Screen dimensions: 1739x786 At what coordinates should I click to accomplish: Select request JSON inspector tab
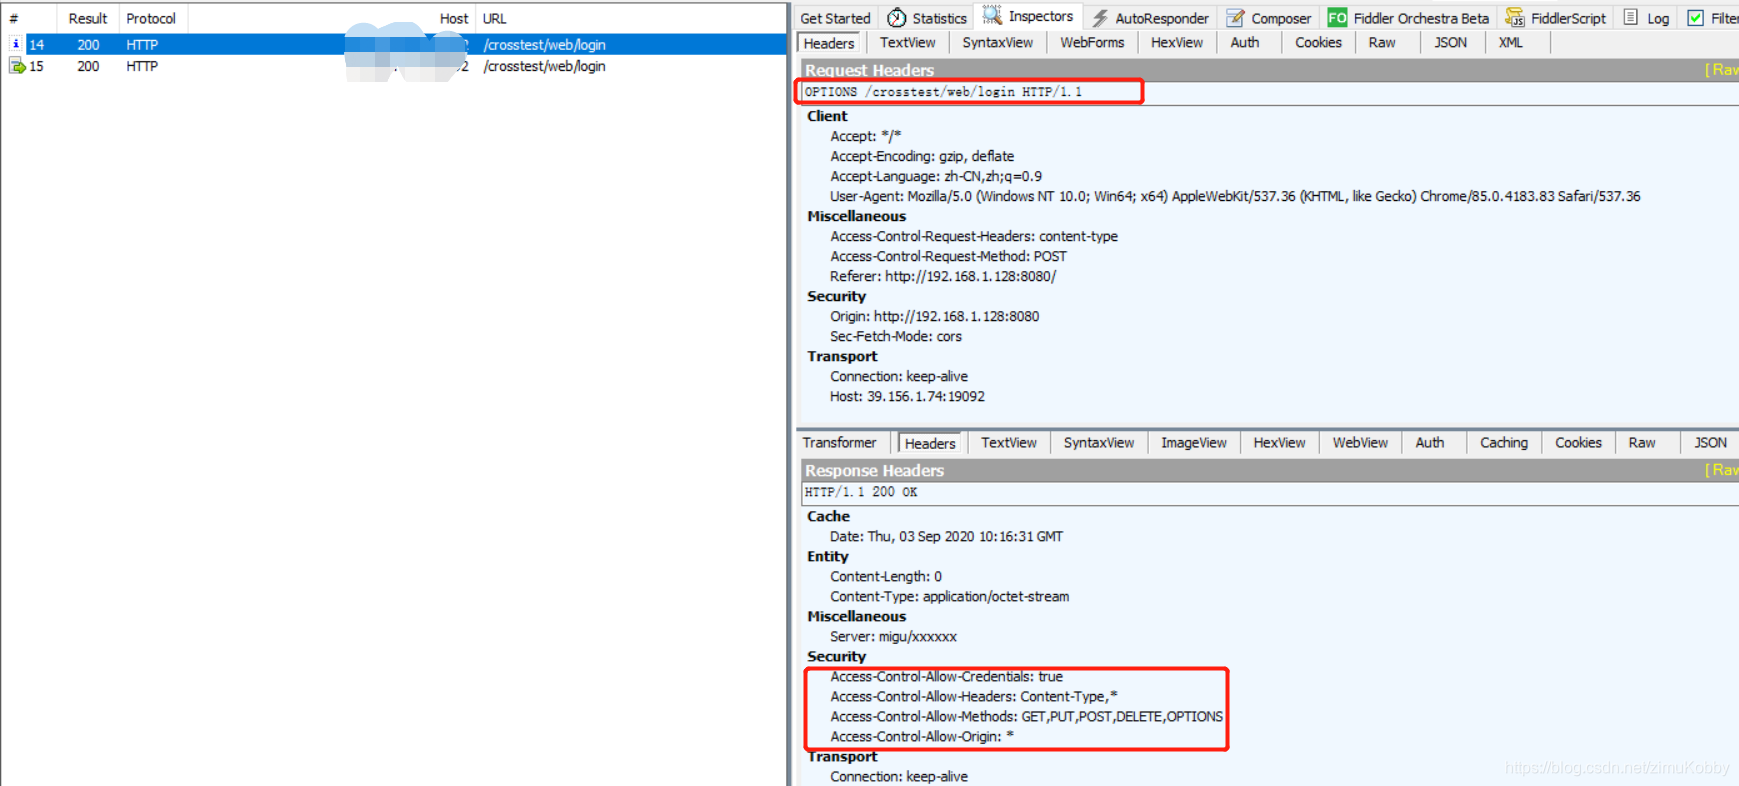coord(1450,42)
